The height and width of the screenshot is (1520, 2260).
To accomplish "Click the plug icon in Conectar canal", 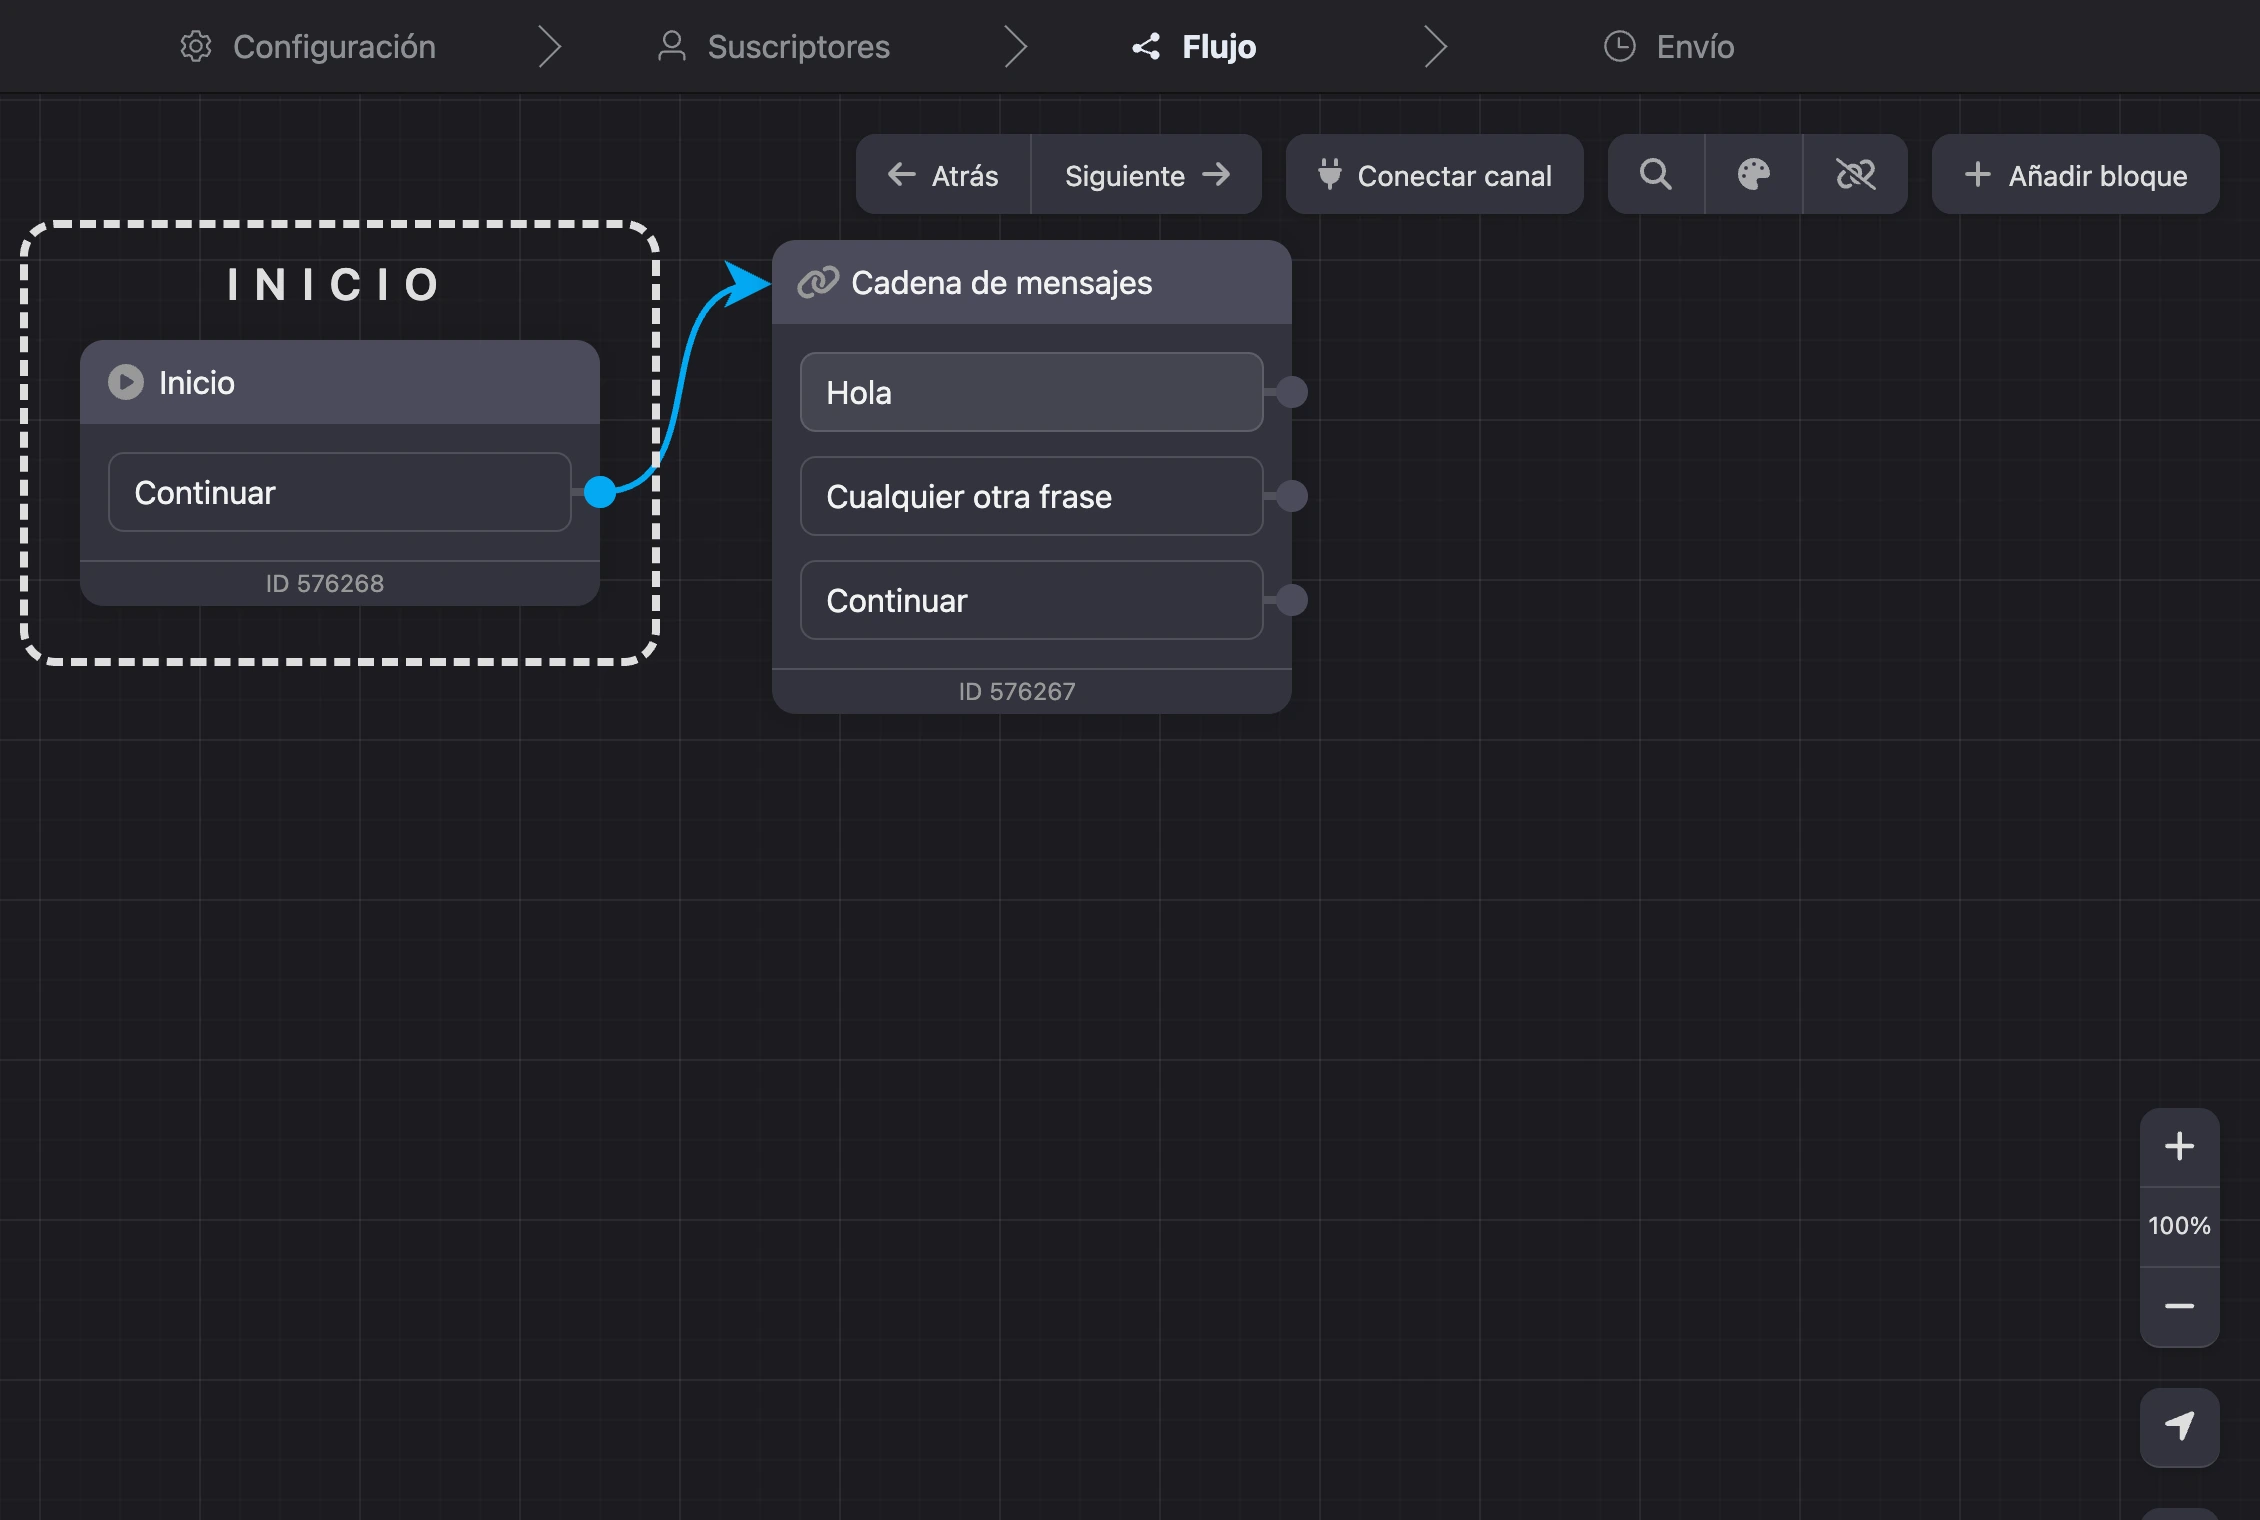I will click(1329, 174).
